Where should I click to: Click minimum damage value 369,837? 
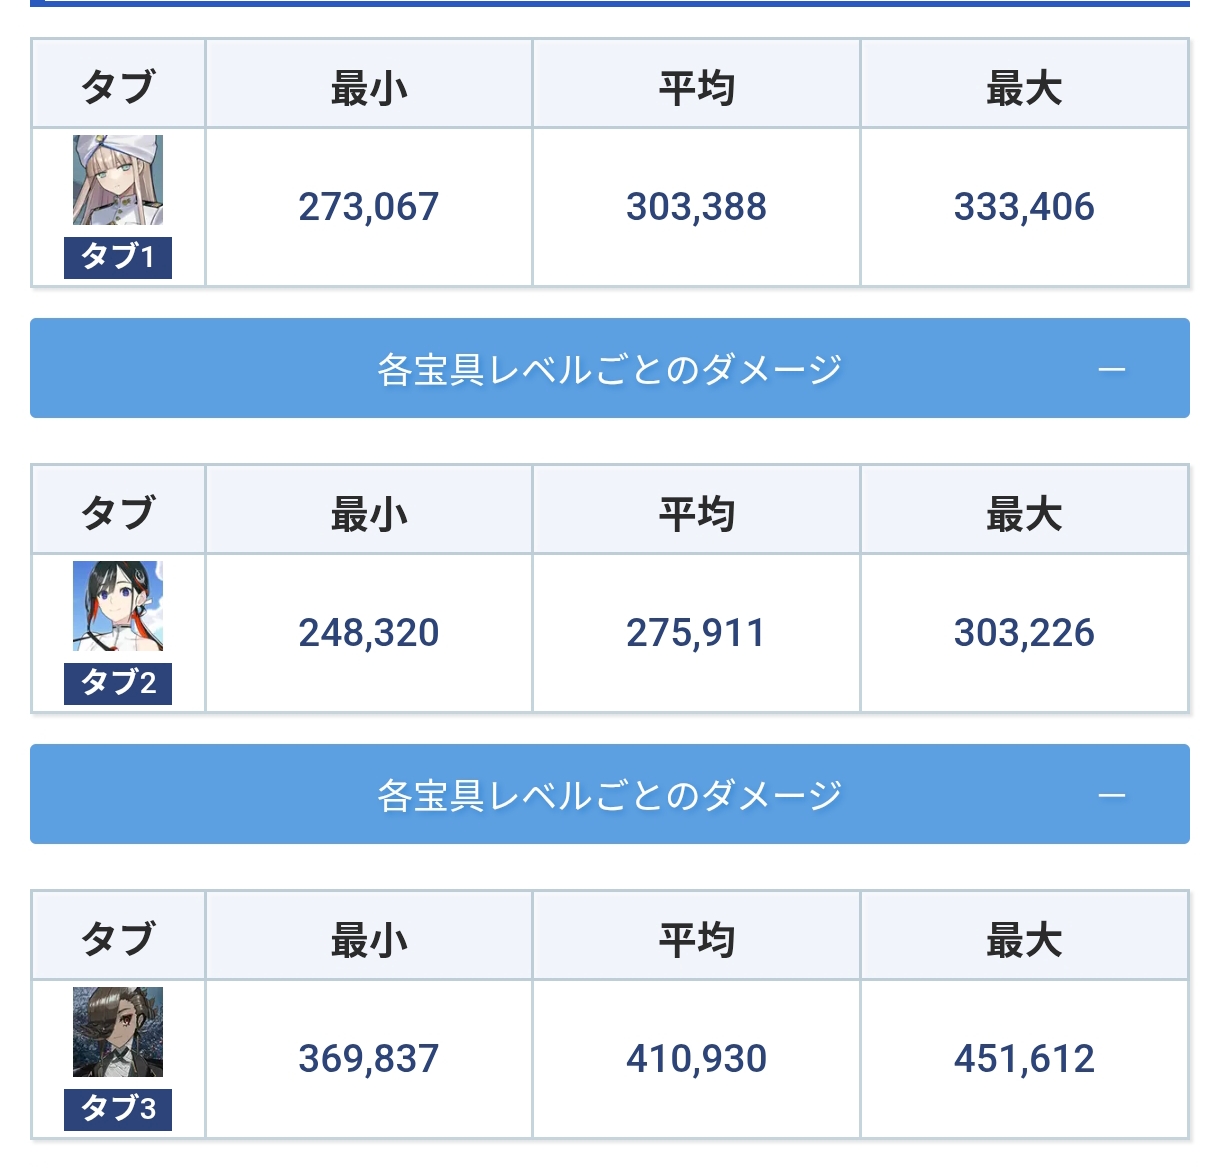click(369, 1059)
